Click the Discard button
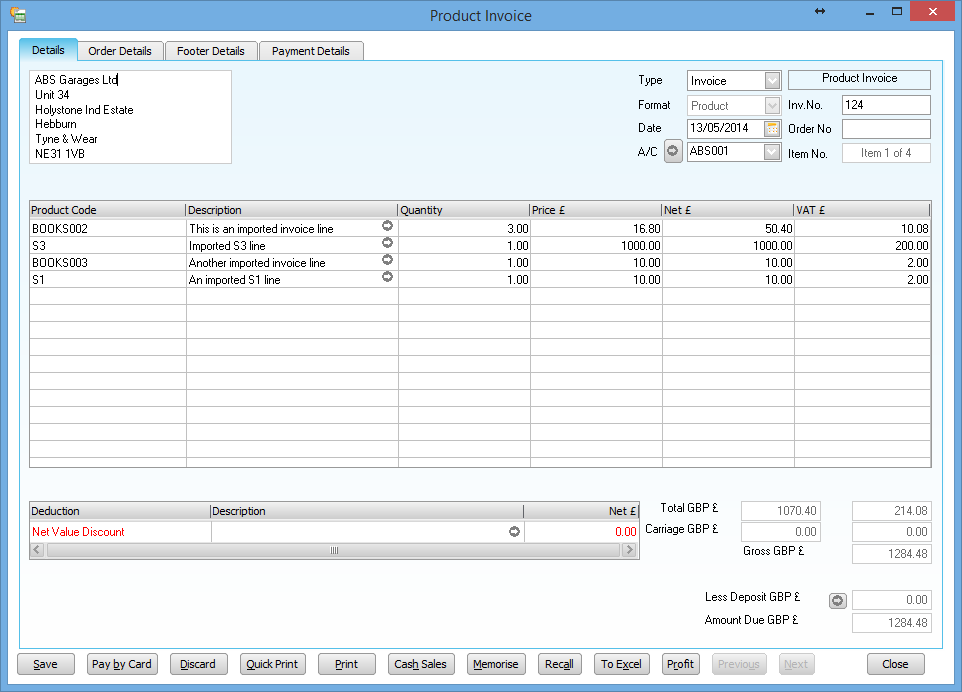This screenshot has width=962, height=692. pos(198,664)
